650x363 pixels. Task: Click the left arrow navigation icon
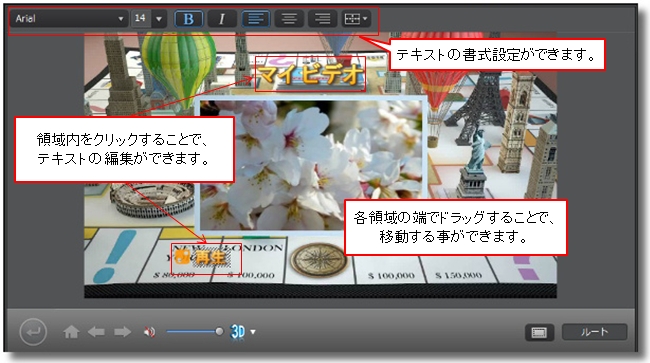tap(96, 332)
